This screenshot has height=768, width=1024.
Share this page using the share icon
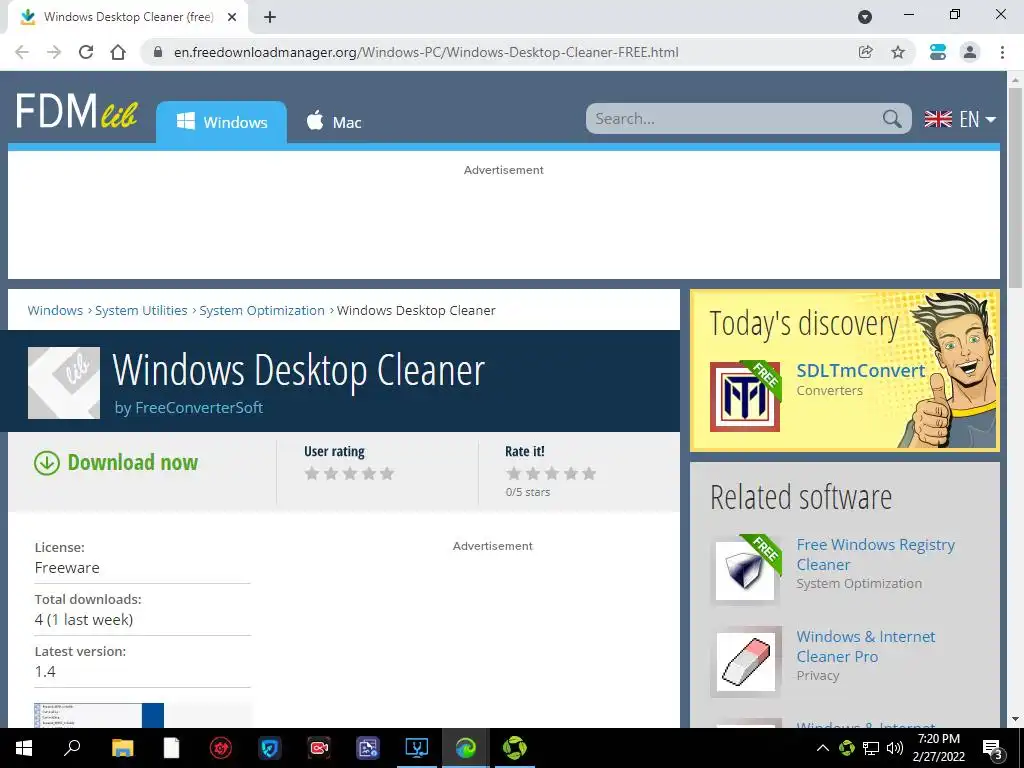pos(866,52)
